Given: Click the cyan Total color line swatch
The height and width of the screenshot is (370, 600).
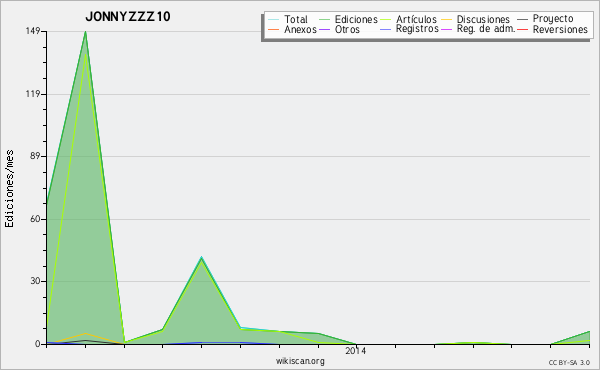Looking at the screenshot, I should [x=274, y=20].
